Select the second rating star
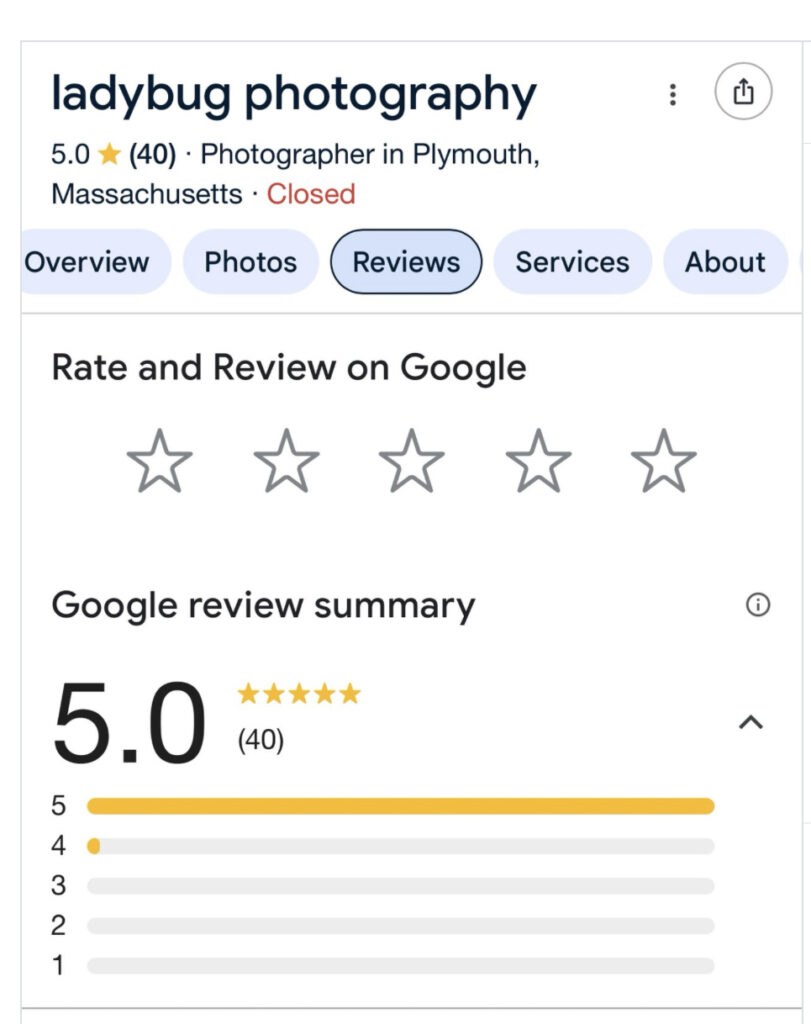Image resolution: width=811 pixels, height=1024 pixels. pos(286,461)
